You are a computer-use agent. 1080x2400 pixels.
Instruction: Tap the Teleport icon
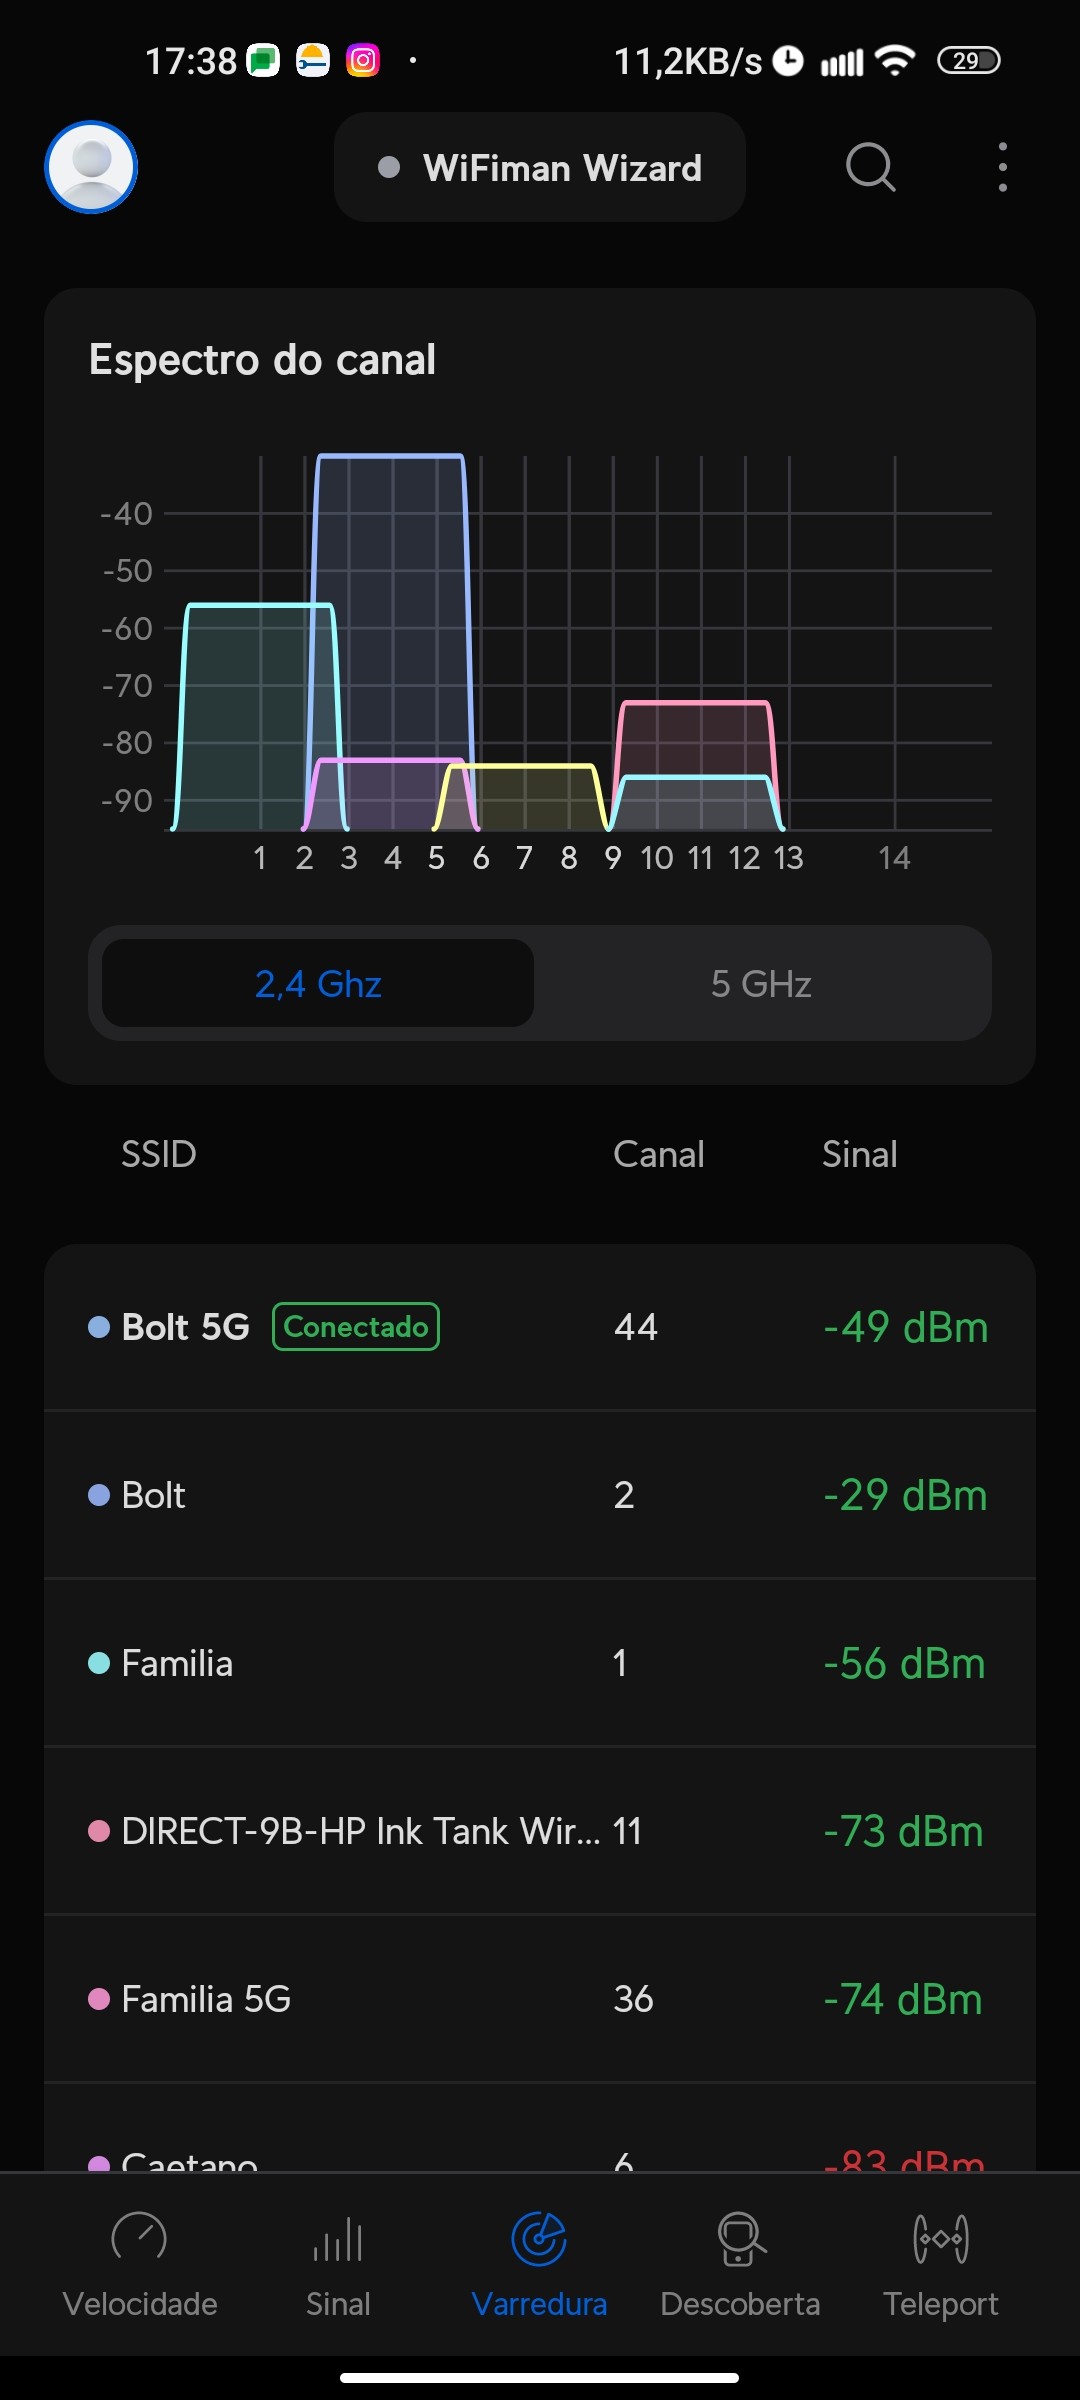(x=940, y=2239)
